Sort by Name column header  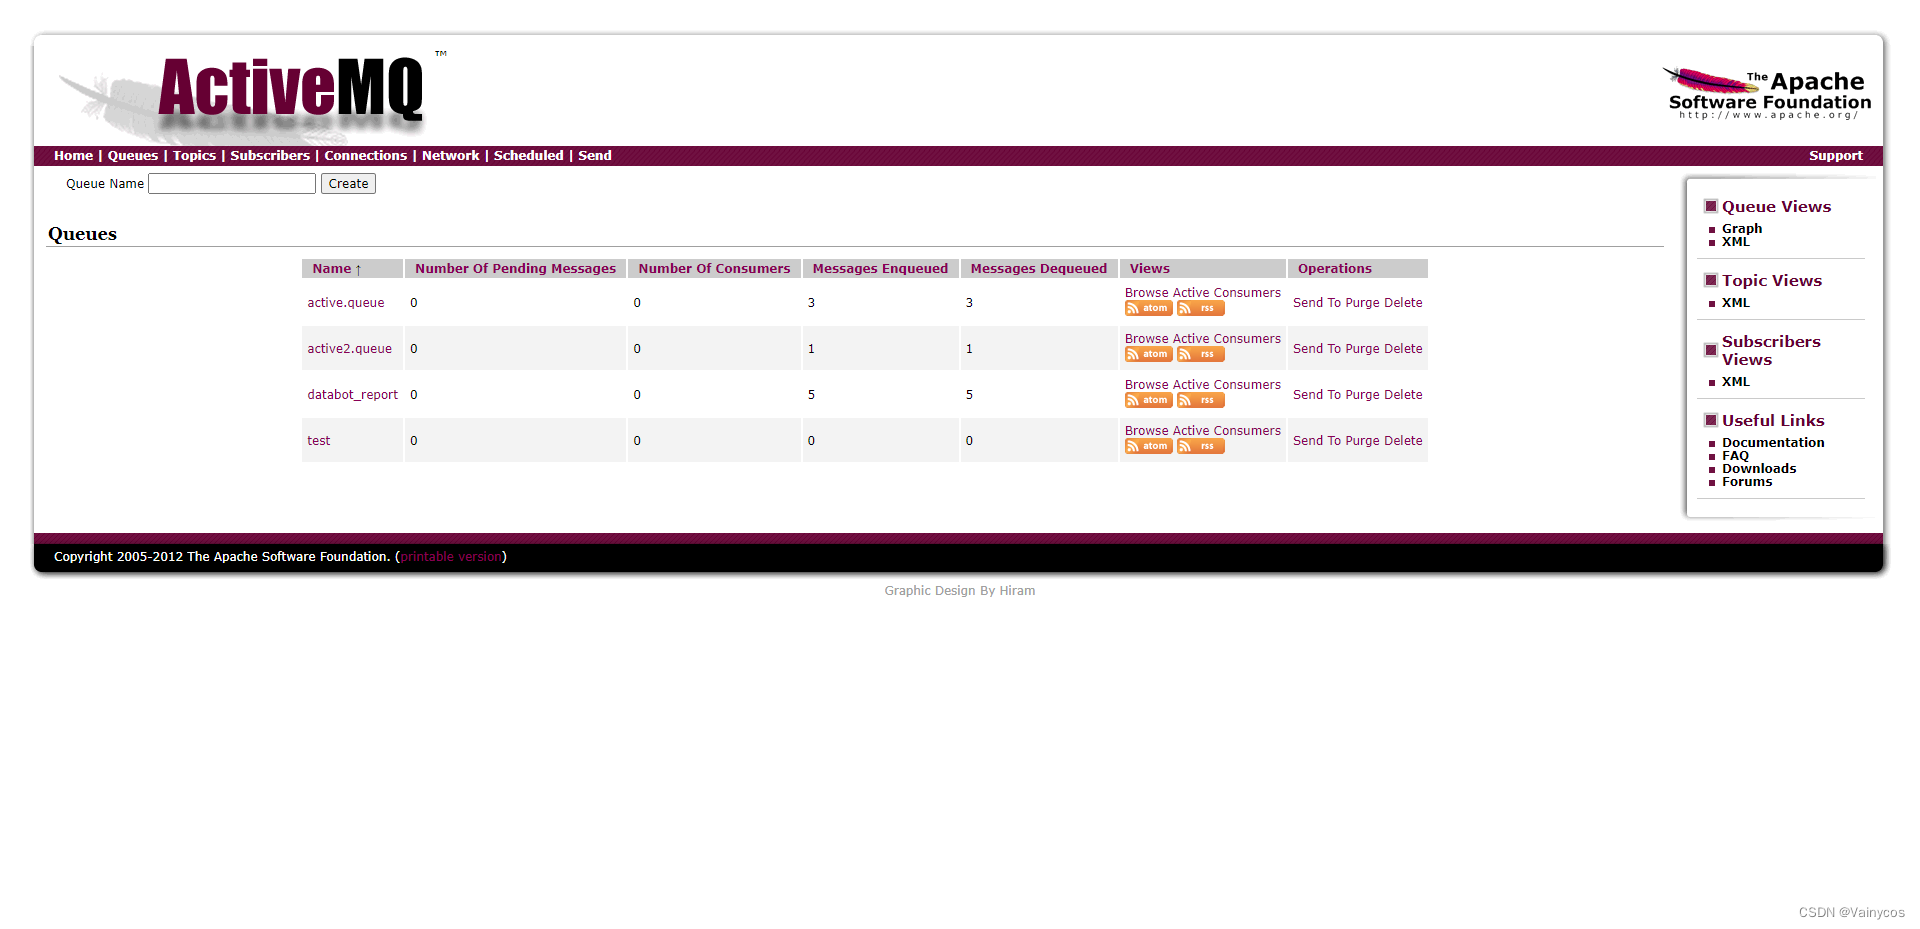tap(336, 269)
